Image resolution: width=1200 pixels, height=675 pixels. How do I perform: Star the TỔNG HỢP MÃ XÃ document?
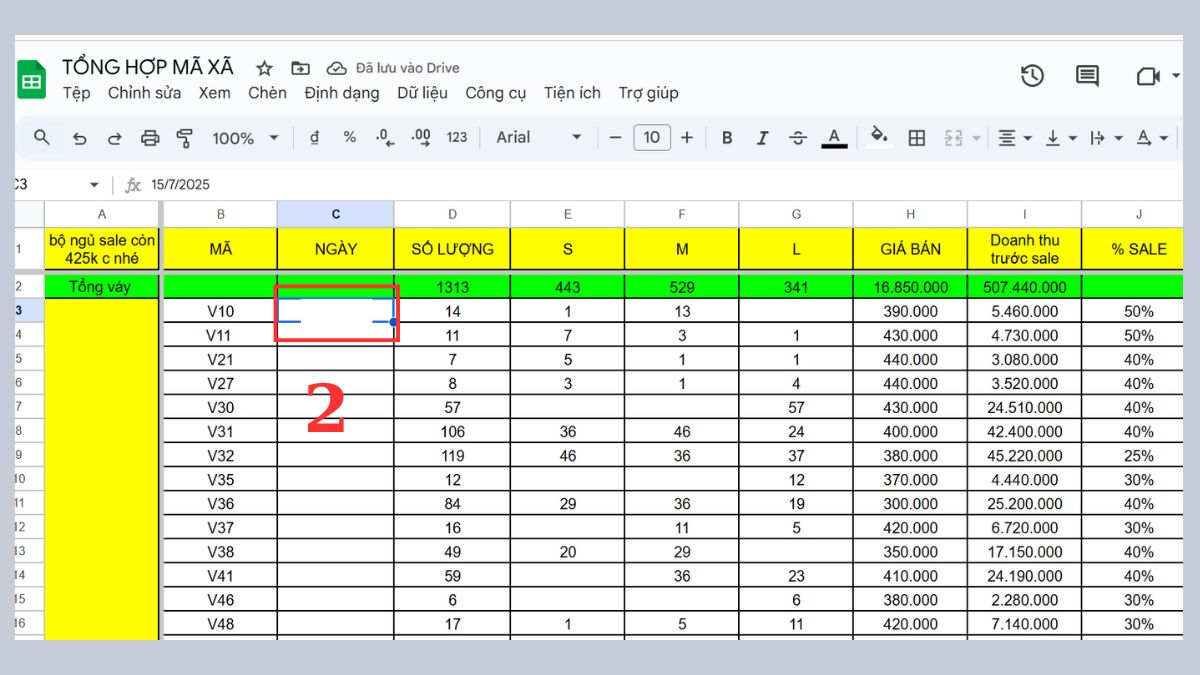click(x=264, y=68)
